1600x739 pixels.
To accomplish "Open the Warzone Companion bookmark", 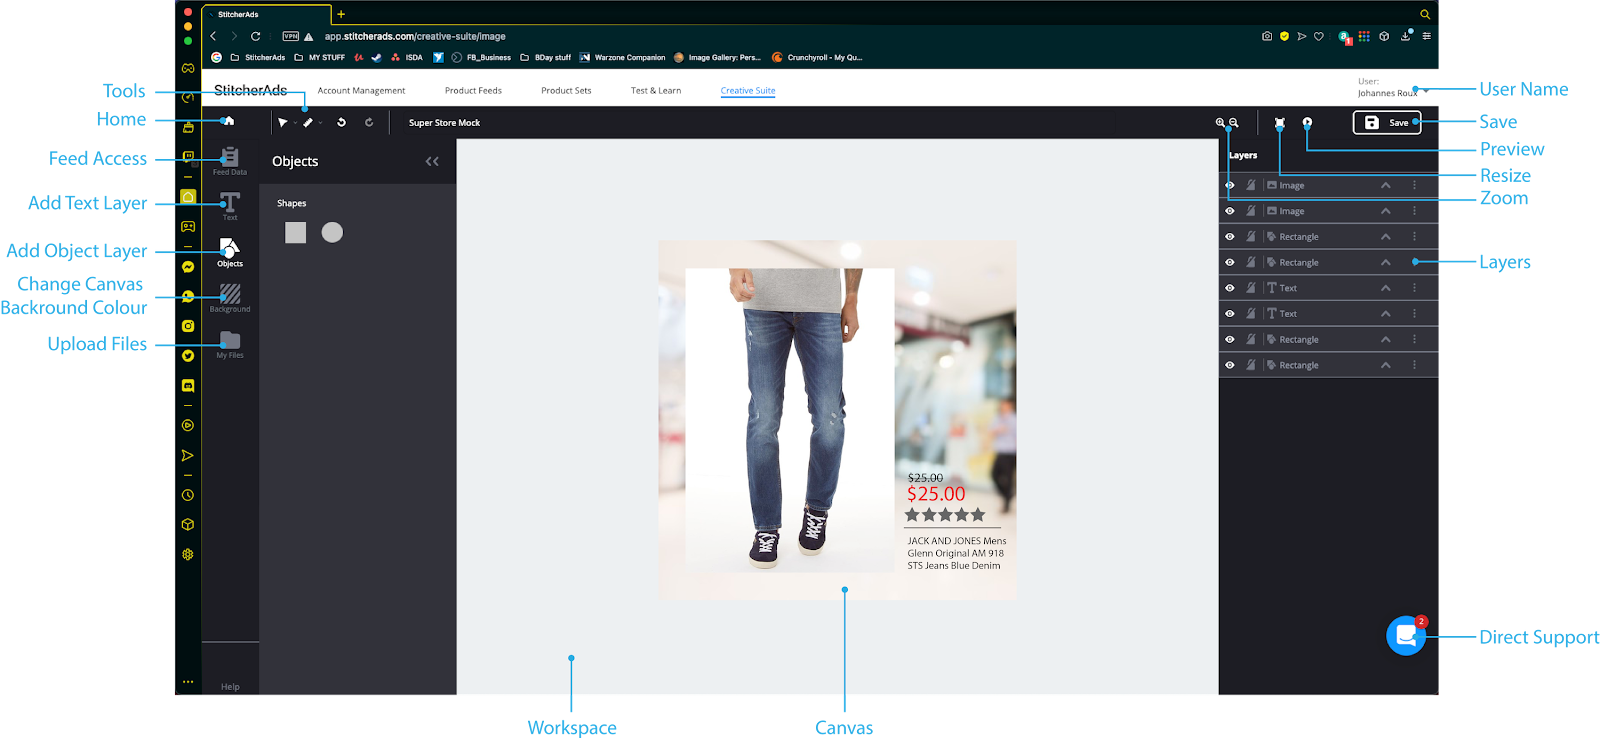I will click(x=622, y=58).
